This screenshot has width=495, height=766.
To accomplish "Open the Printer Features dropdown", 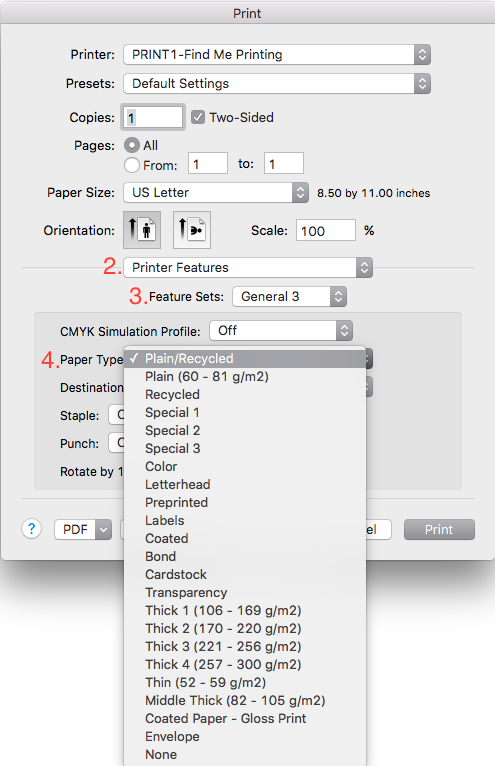I will click(x=248, y=268).
